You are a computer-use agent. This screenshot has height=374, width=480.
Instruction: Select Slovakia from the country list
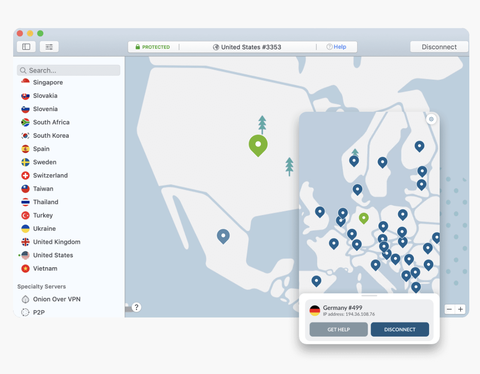tap(45, 96)
